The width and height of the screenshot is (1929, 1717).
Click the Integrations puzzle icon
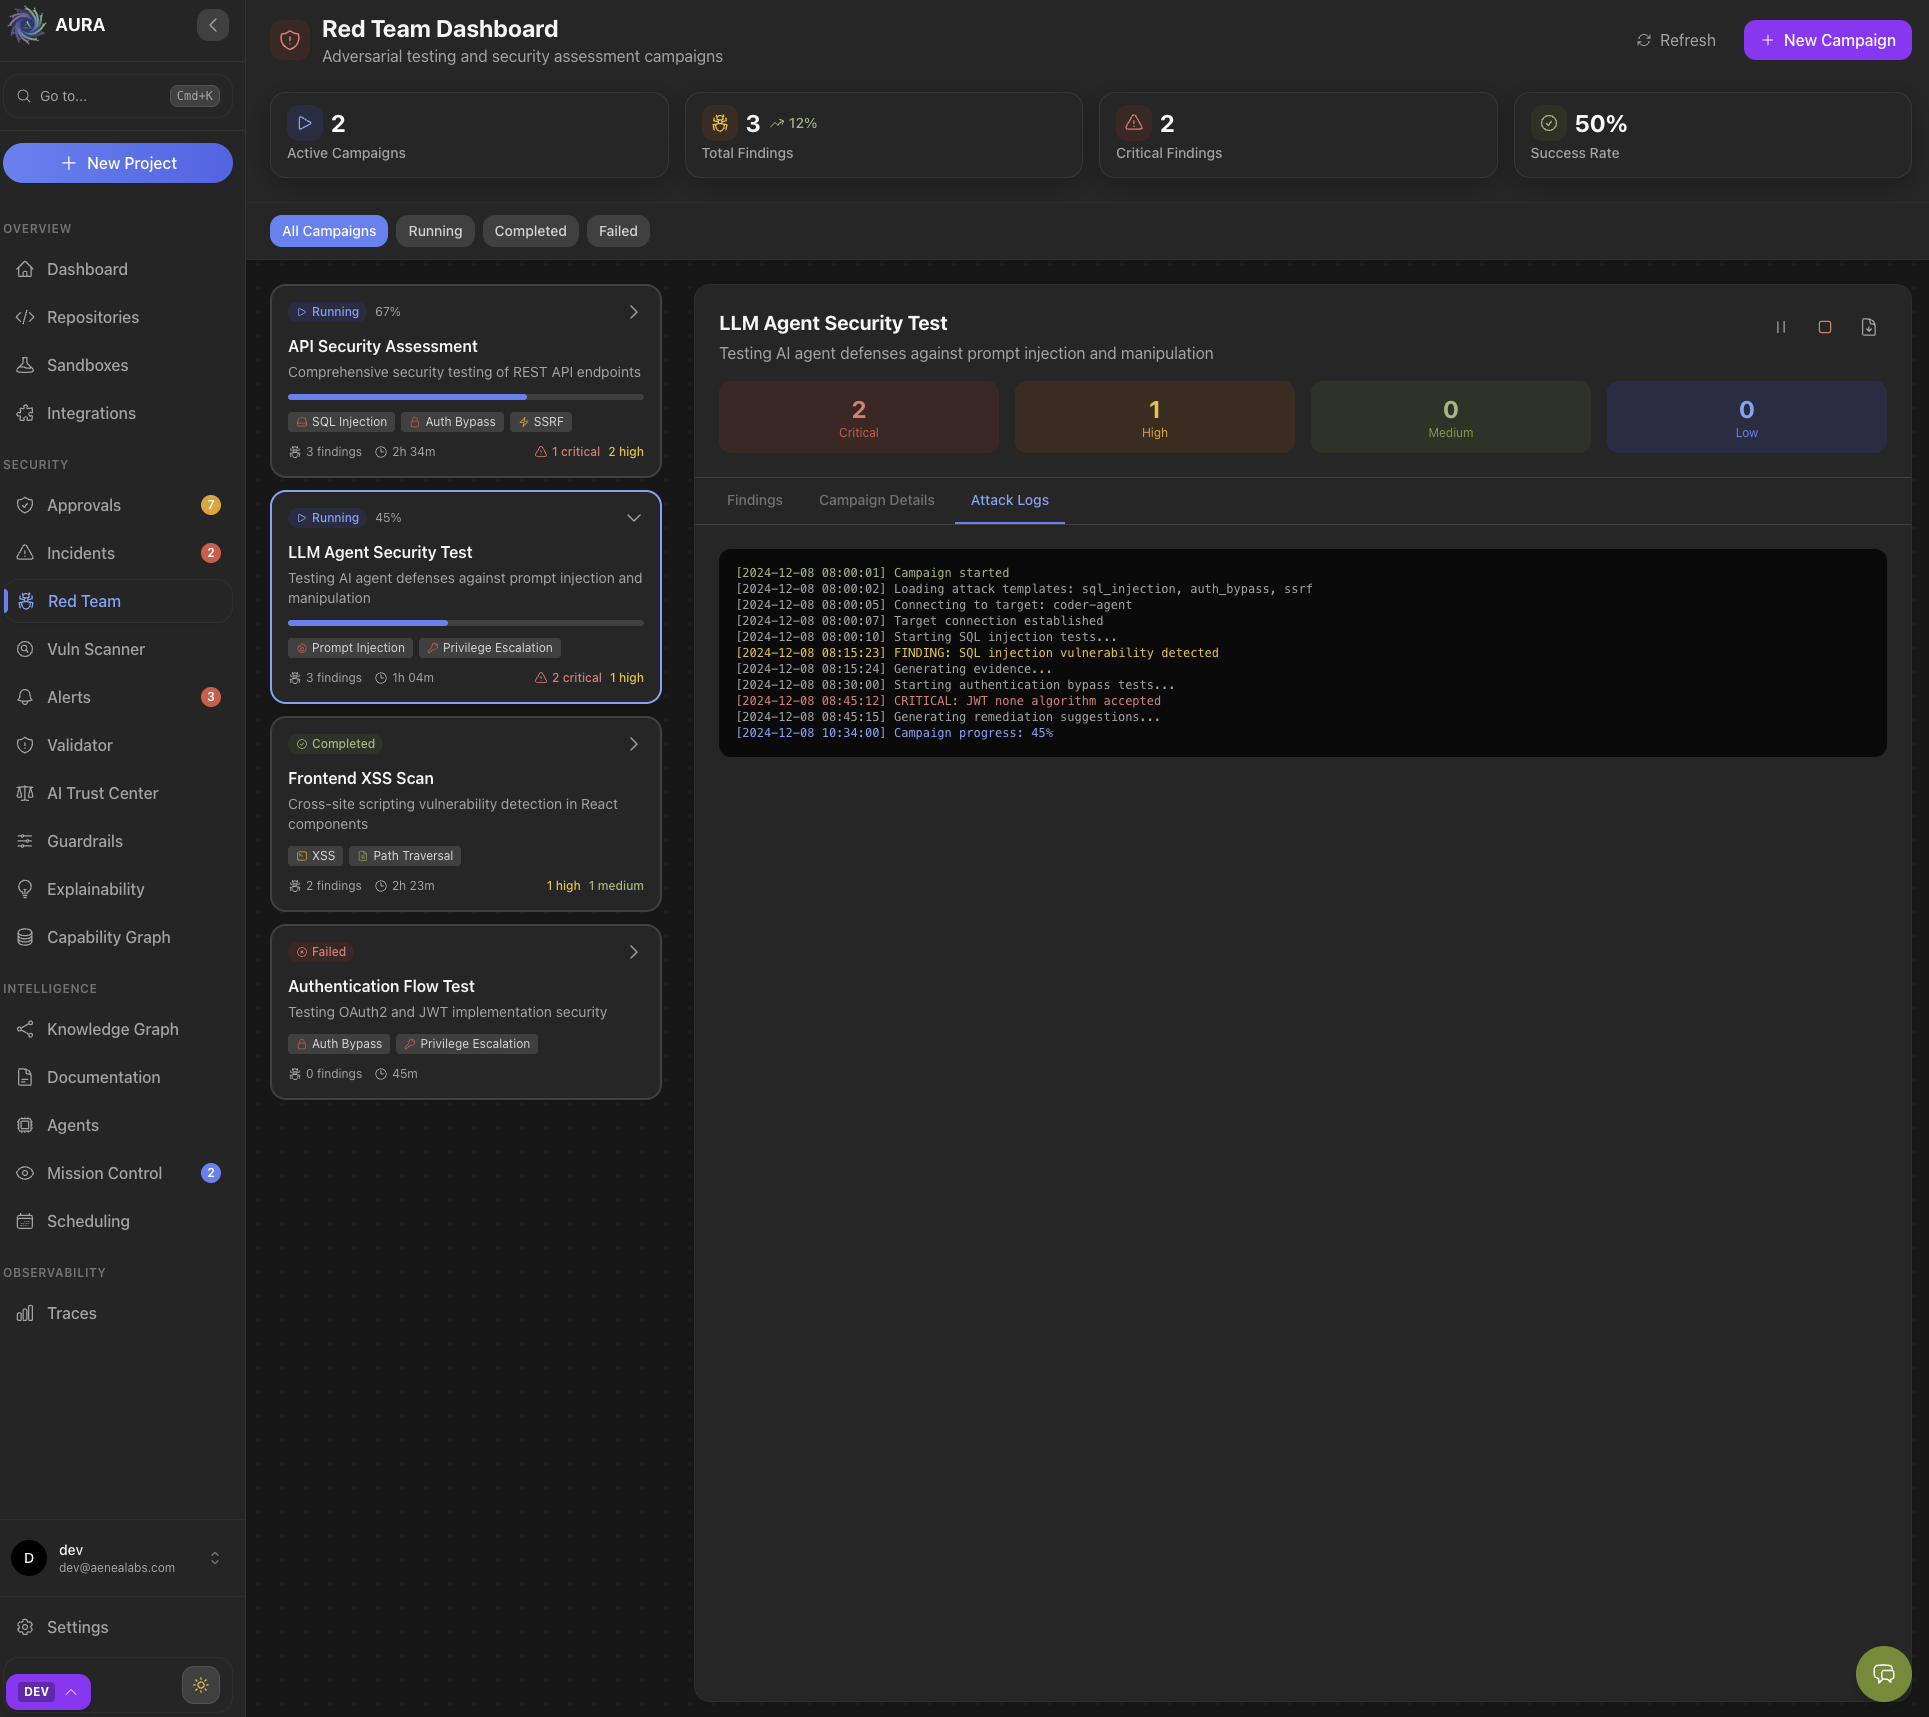(25, 413)
